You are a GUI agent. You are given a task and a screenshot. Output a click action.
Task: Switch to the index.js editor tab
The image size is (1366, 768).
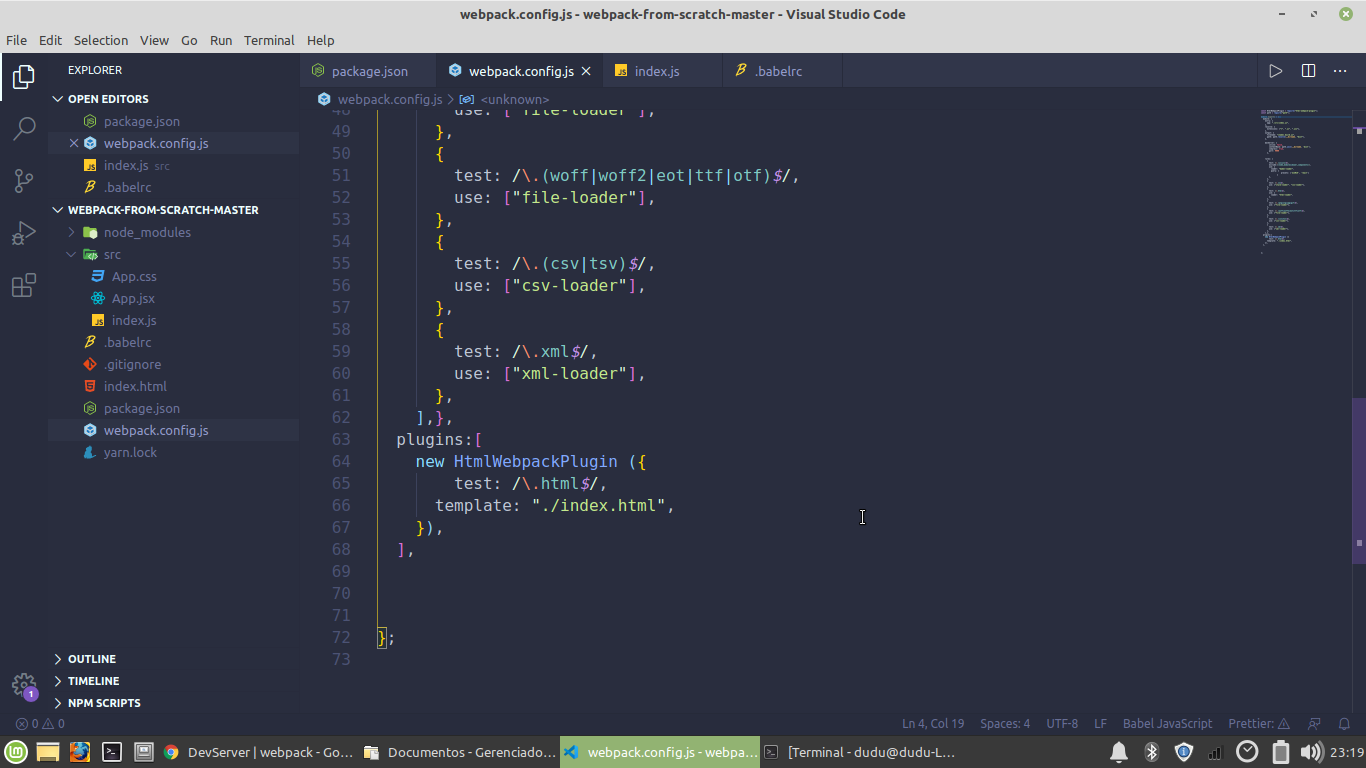point(662,71)
